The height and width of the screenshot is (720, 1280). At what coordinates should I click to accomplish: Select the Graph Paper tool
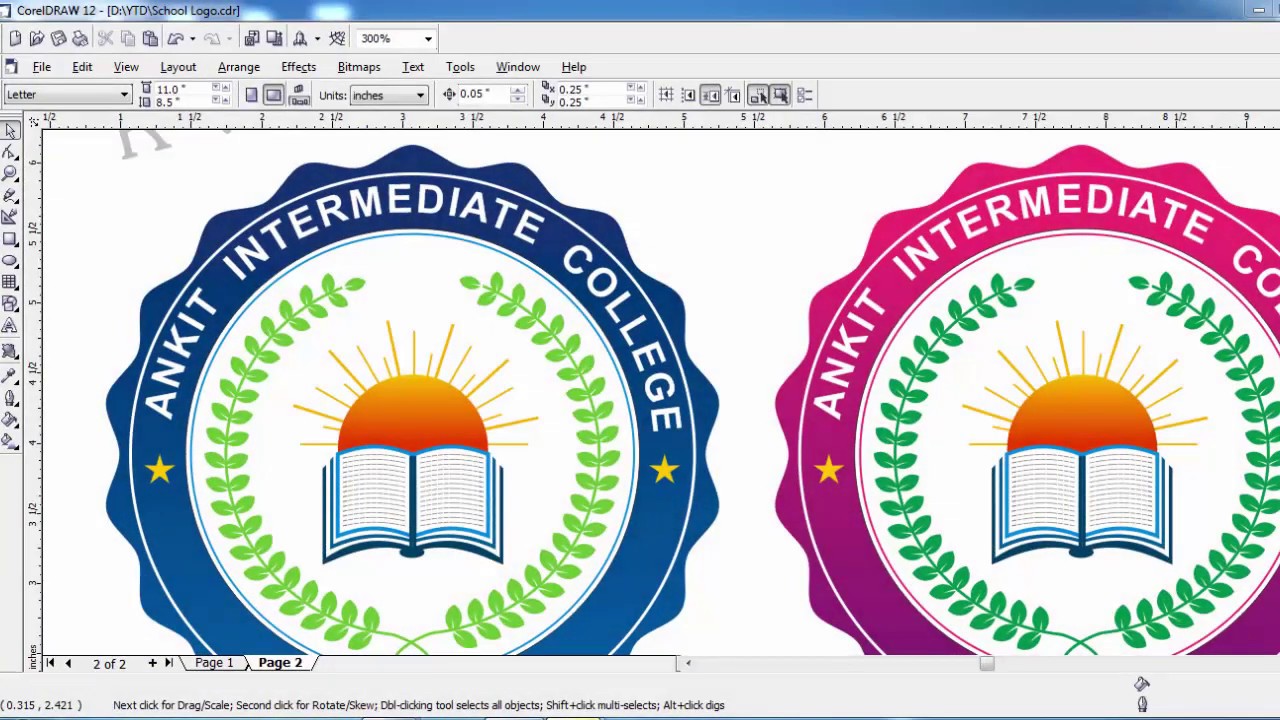pyautogui.click(x=10, y=282)
